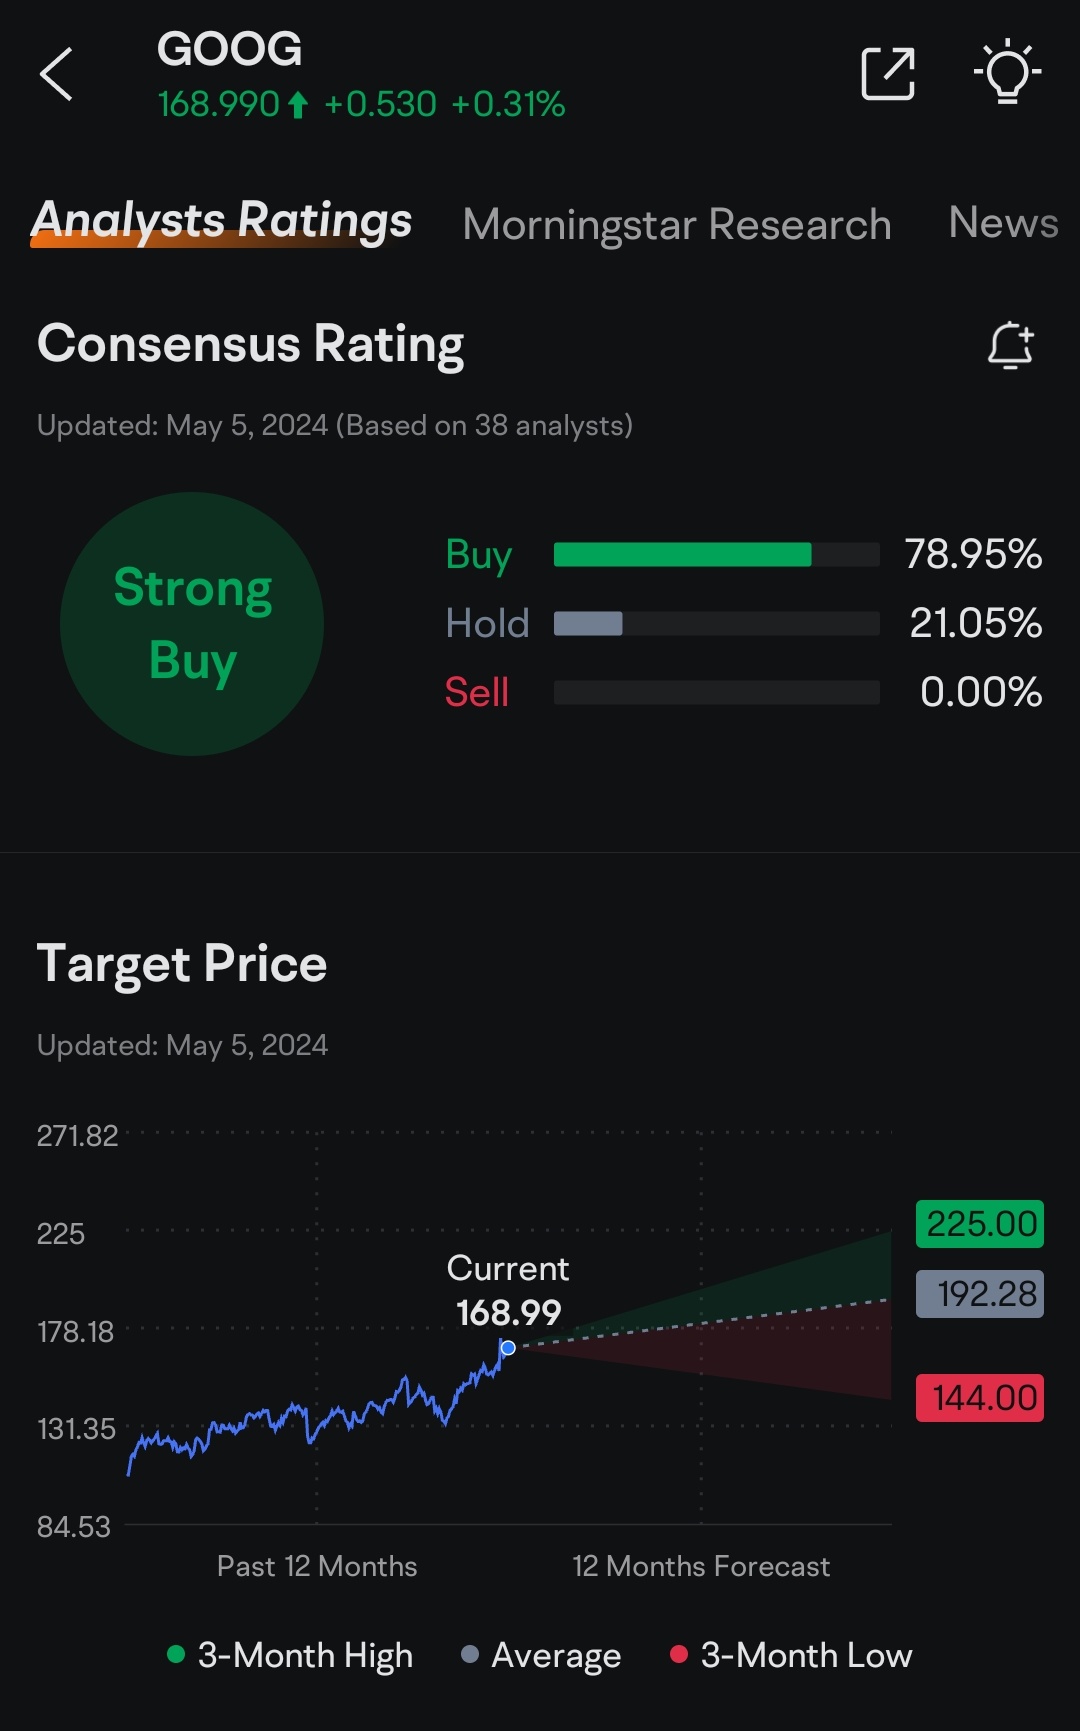
Task: Click the green Buy percentage bar
Action: pos(682,555)
